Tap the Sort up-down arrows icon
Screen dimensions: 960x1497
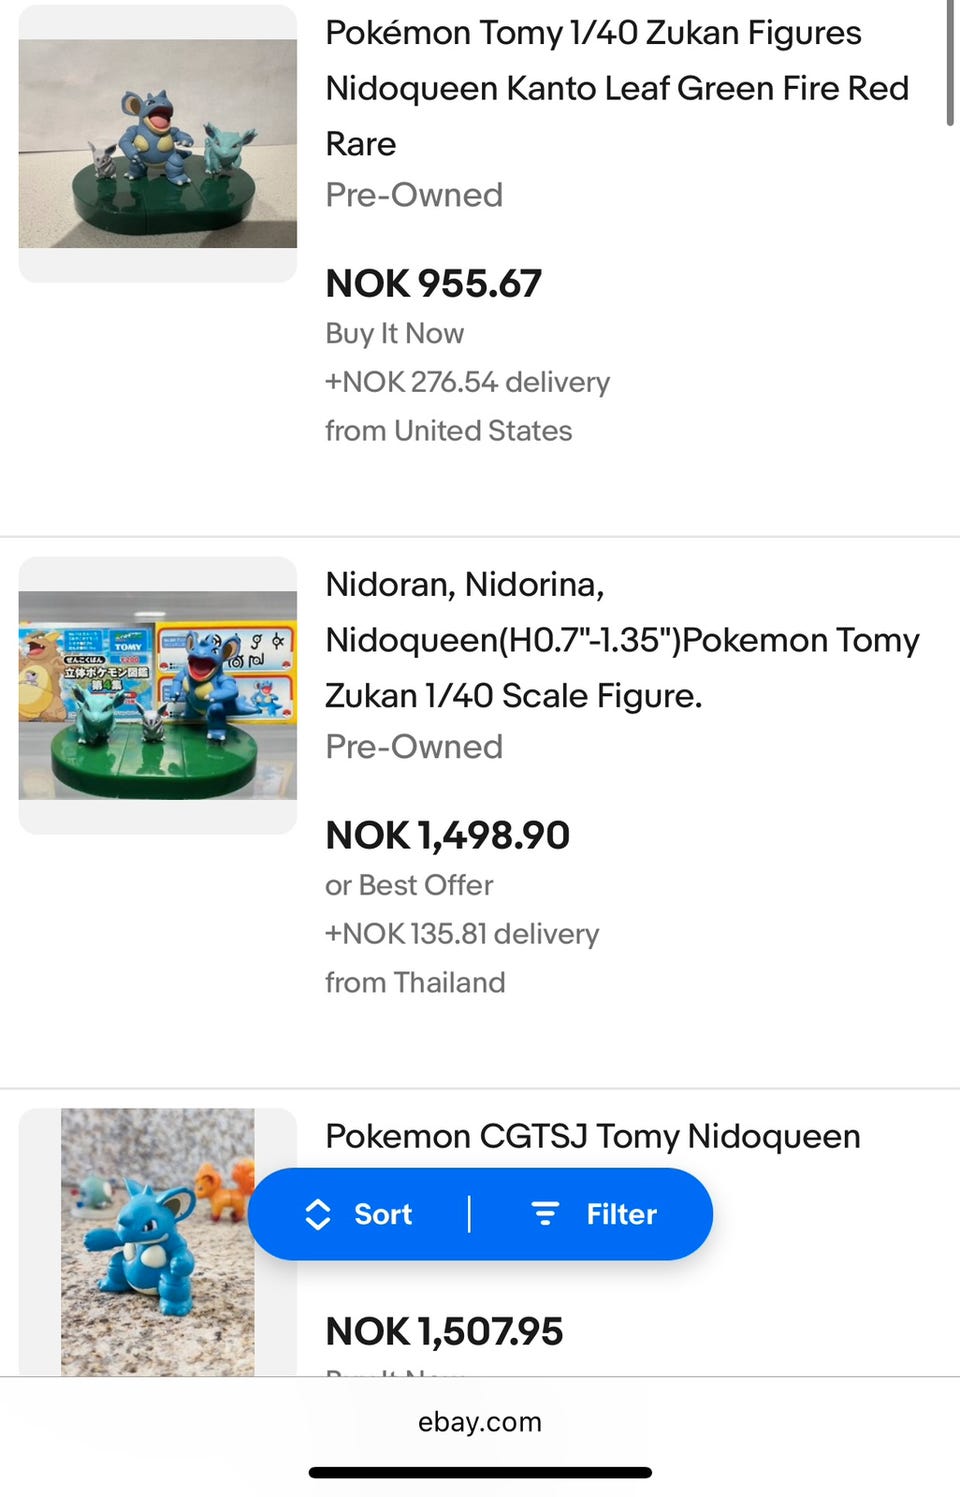click(317, 1214)
